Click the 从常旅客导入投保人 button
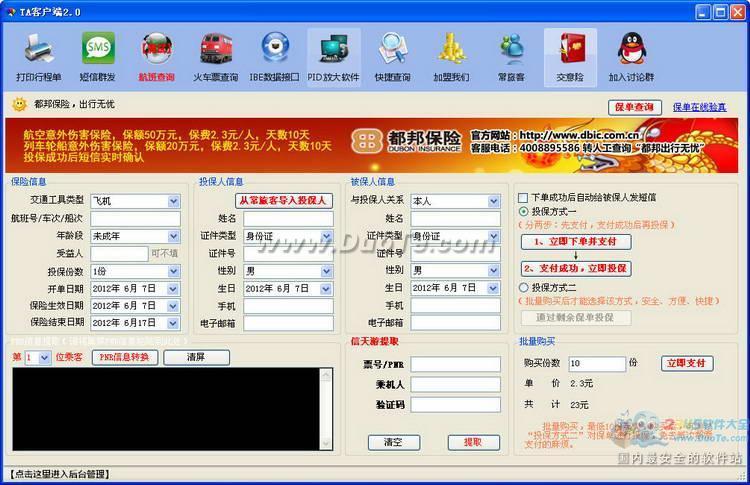Screen dimensions: 750x485 click(x=284, y=200)
